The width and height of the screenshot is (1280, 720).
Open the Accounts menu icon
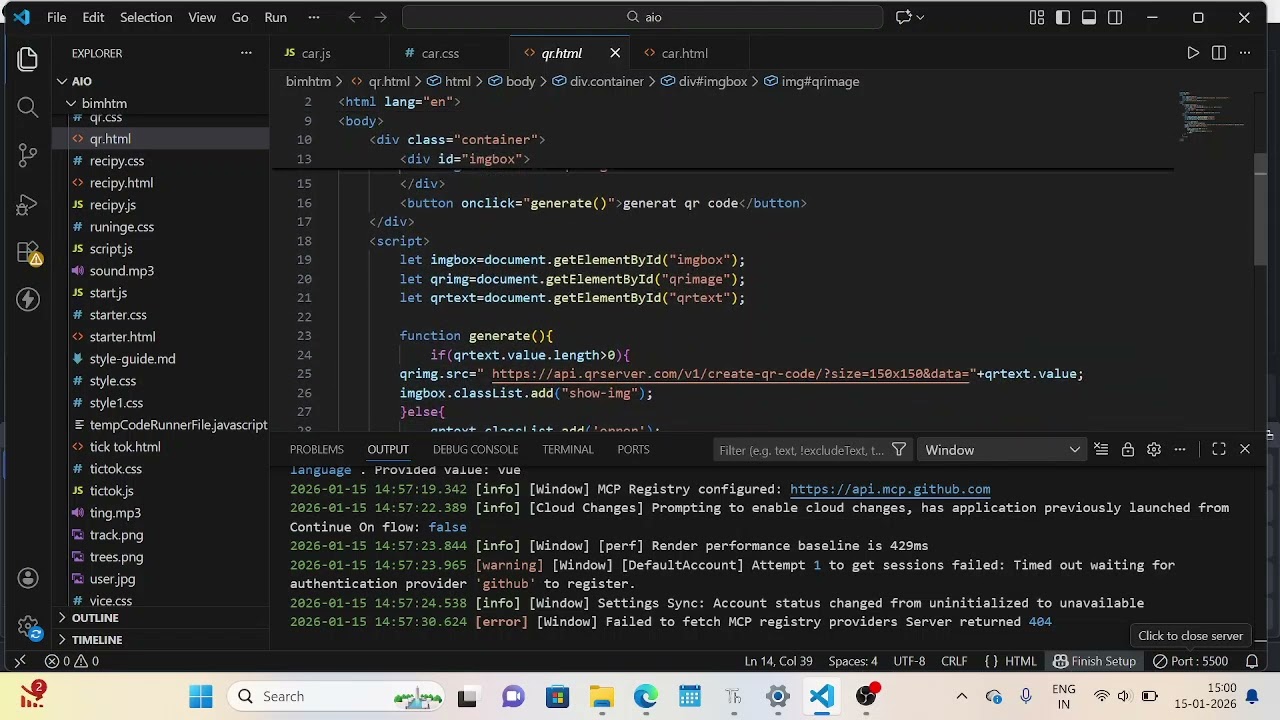point(28,578)
